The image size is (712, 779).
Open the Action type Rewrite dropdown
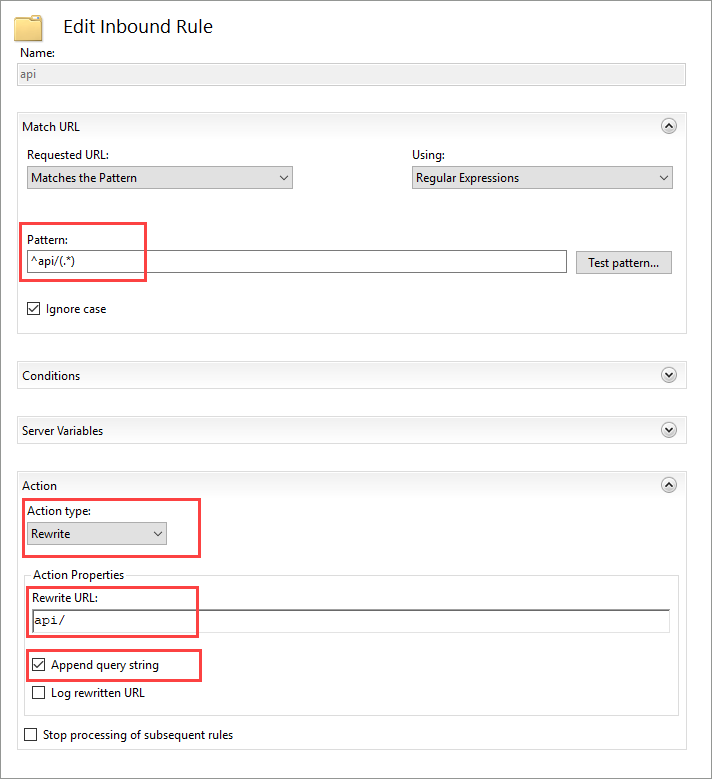point(97,534)
